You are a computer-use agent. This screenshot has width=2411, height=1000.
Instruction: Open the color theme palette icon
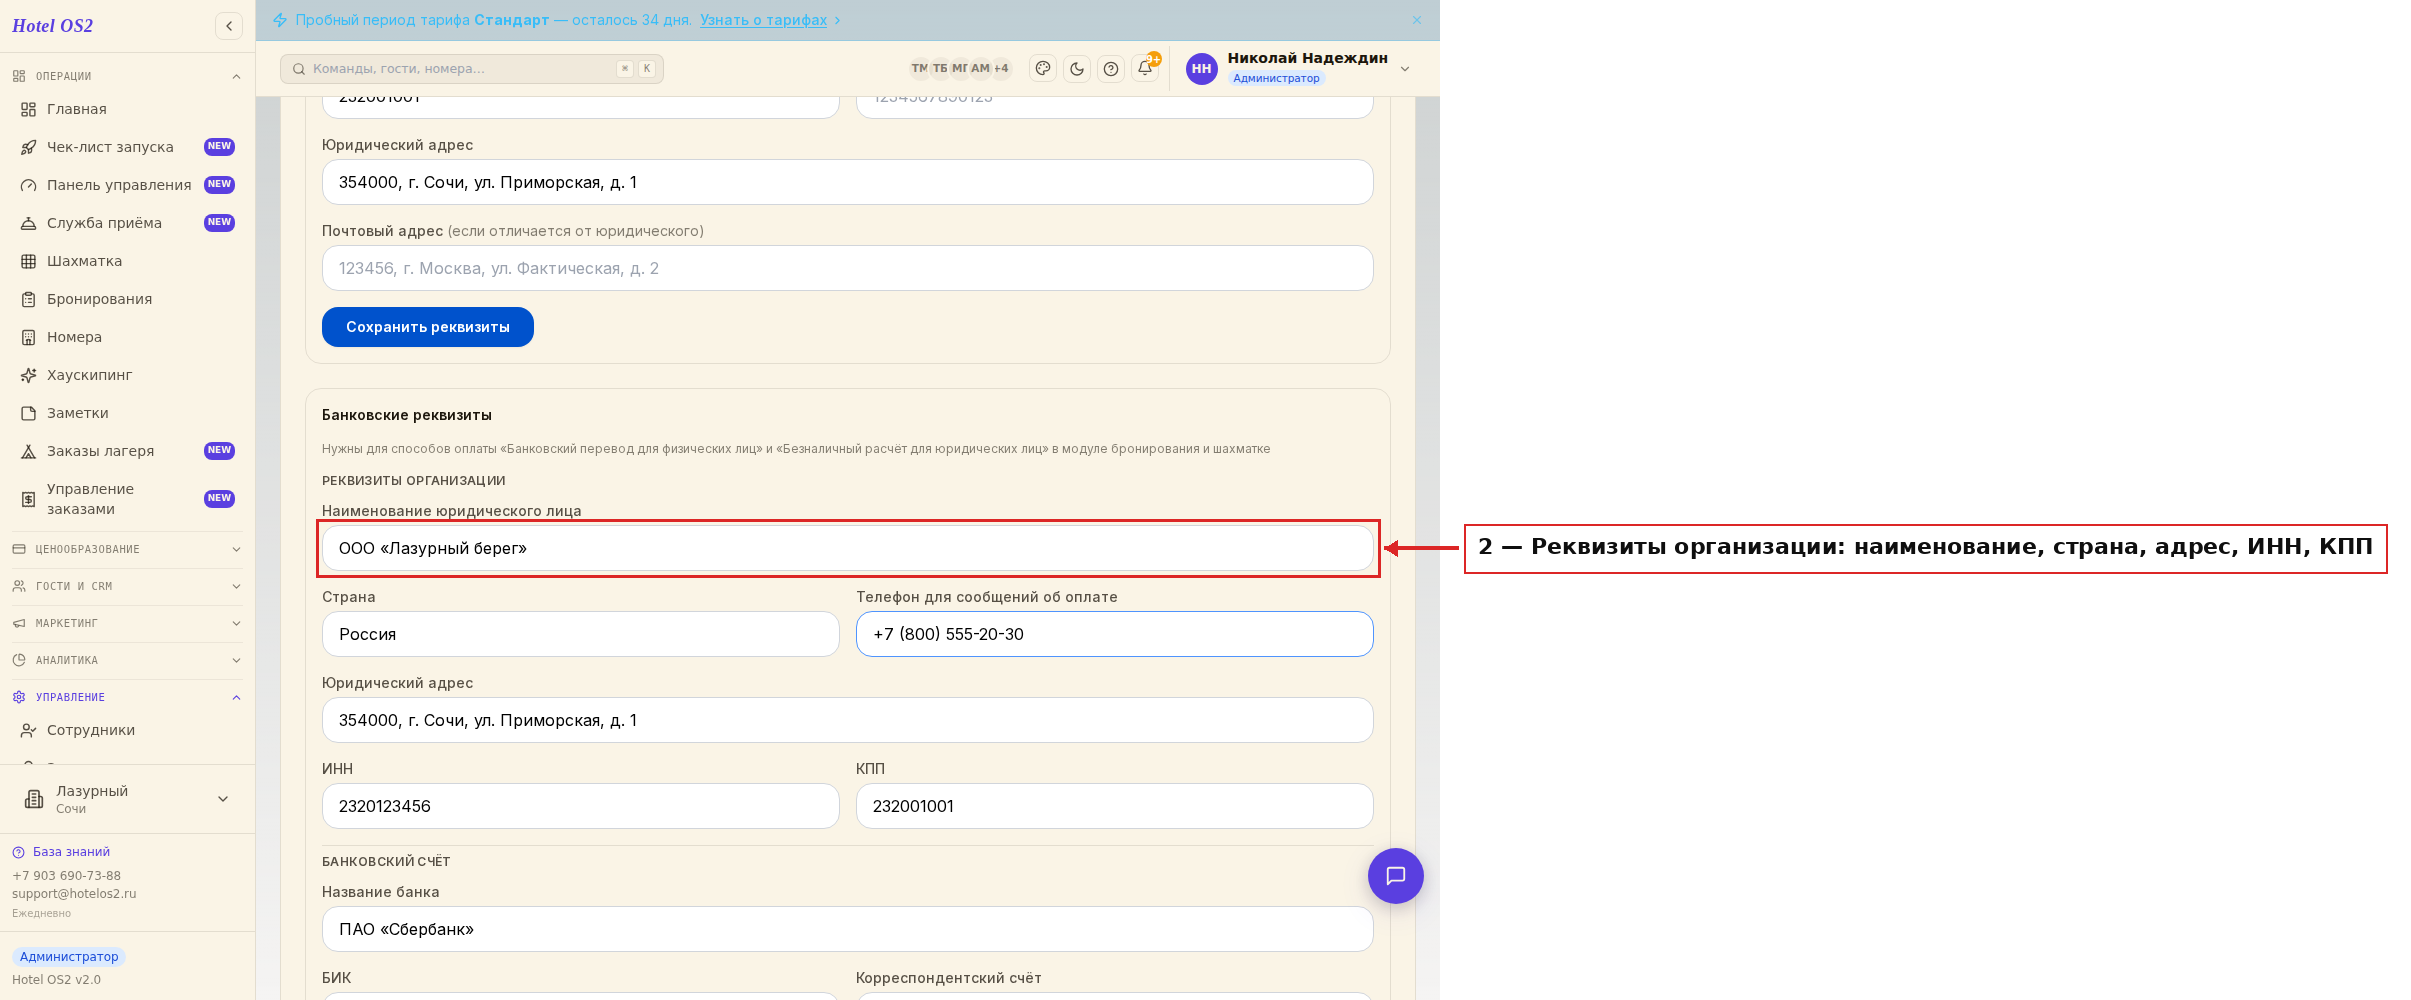1043,69
